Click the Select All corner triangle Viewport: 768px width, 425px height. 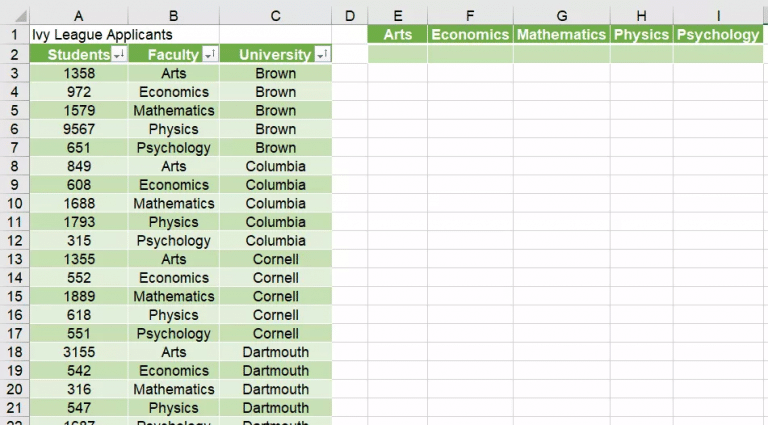20,16
